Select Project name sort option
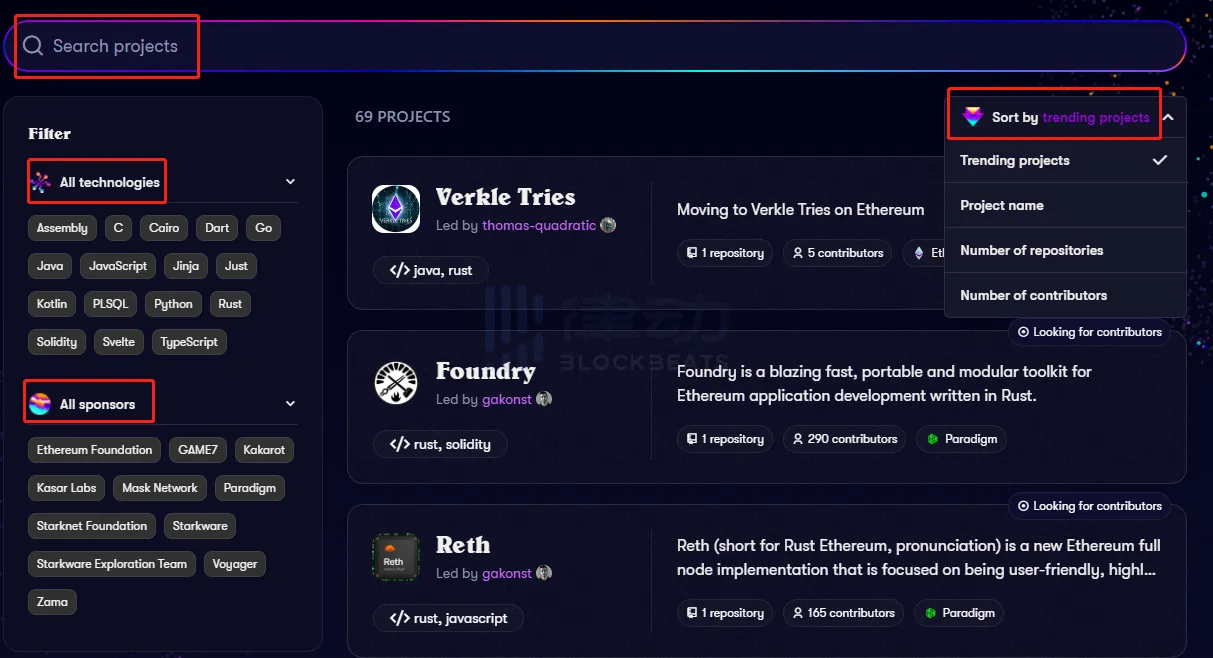 1002,205
